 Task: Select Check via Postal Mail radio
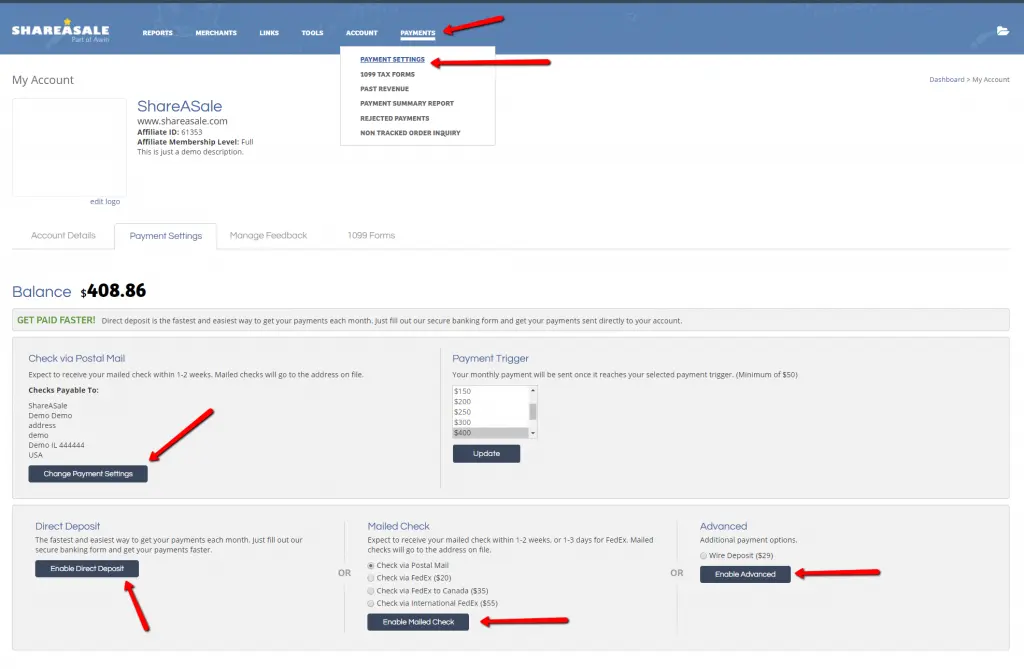click(x=371, y=566)
